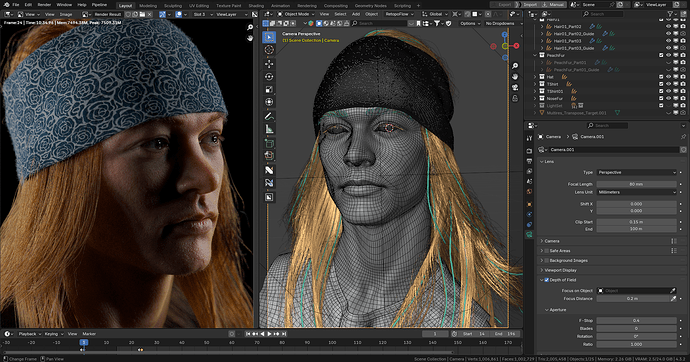Toggle render camera icon for NoseFur collection
This screenshot has height=362, width=690.
point(683,99)
